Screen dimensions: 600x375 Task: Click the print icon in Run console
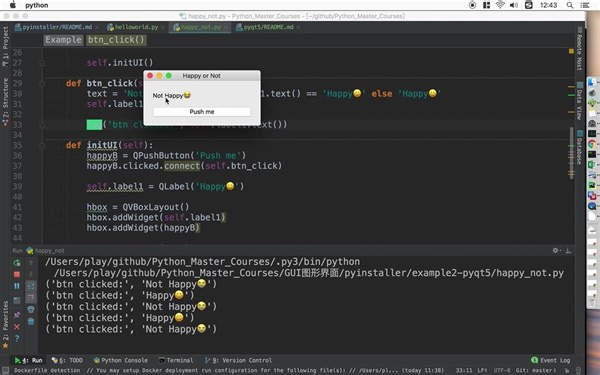pos(31,309)
